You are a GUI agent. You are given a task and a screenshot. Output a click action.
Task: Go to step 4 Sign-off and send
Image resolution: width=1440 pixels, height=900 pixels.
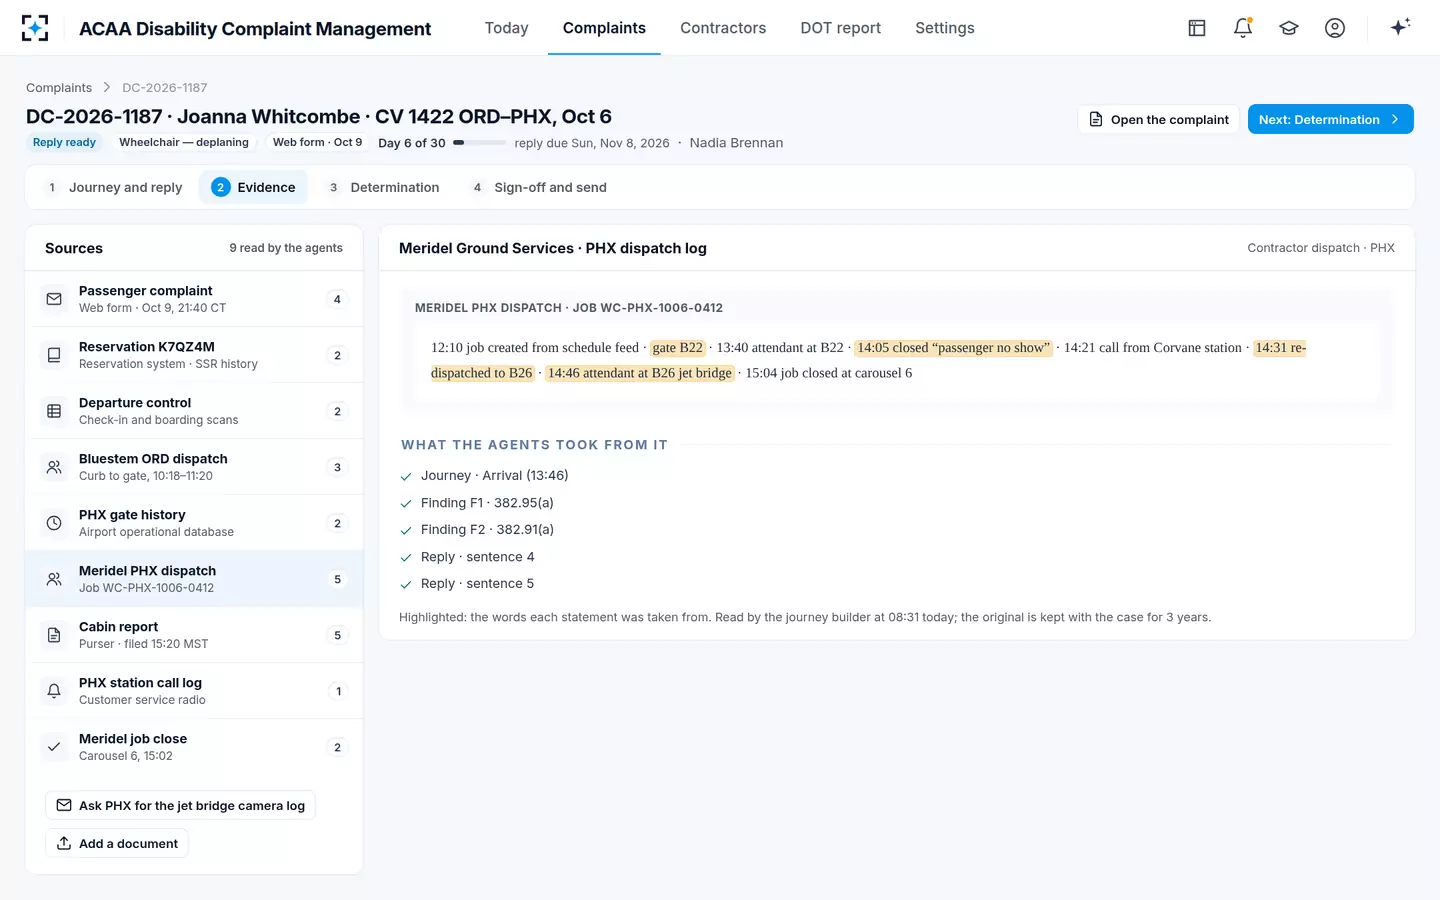(x=538, y=187)
